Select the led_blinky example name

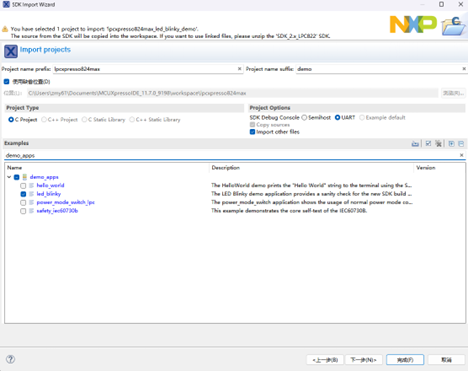(49, 194)
